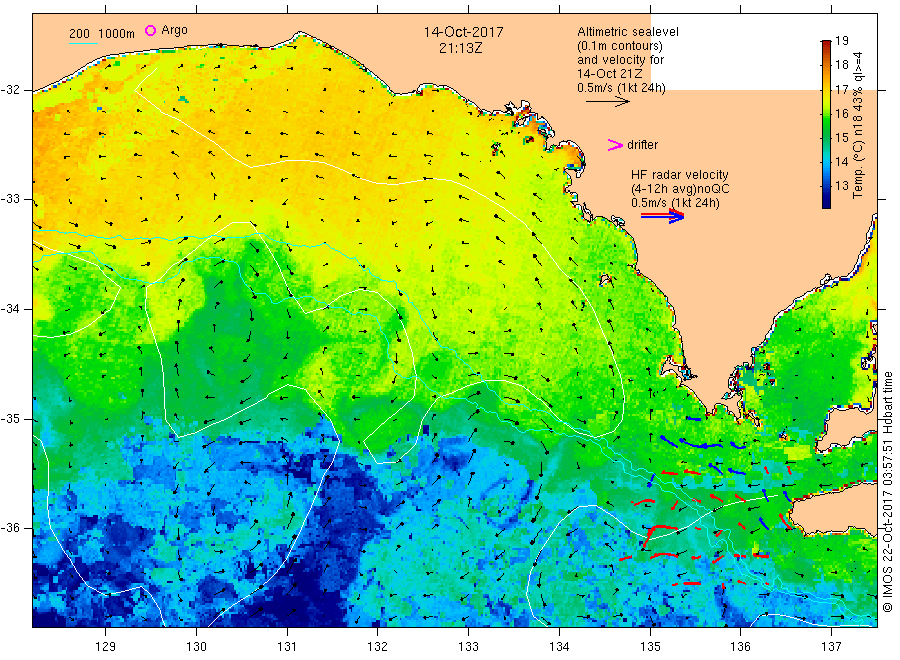This screenshot has width=900, height=660.
Task: Click the color bar value 16
Action: click(841, 114)
